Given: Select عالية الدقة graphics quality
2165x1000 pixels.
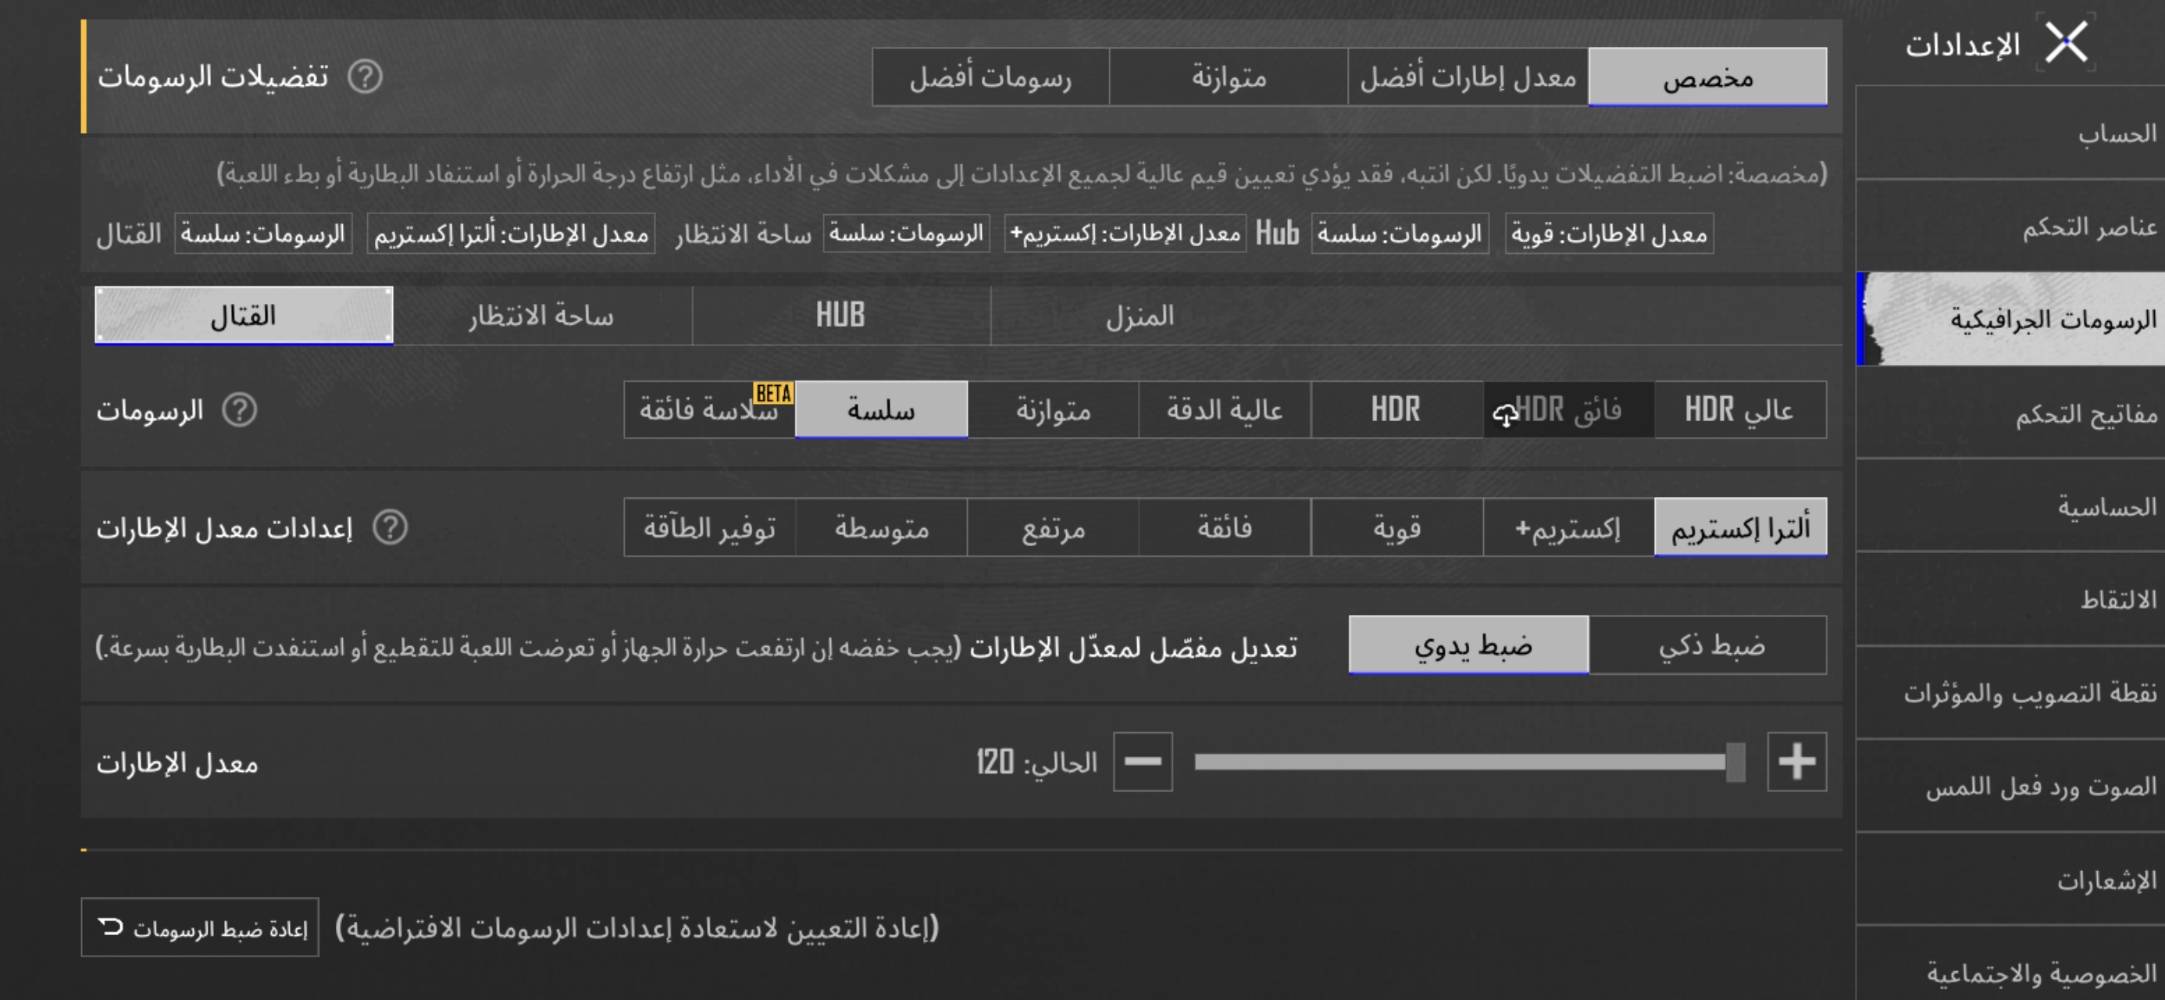Looking at the screenshot, I should click(x=1225, y=409).
